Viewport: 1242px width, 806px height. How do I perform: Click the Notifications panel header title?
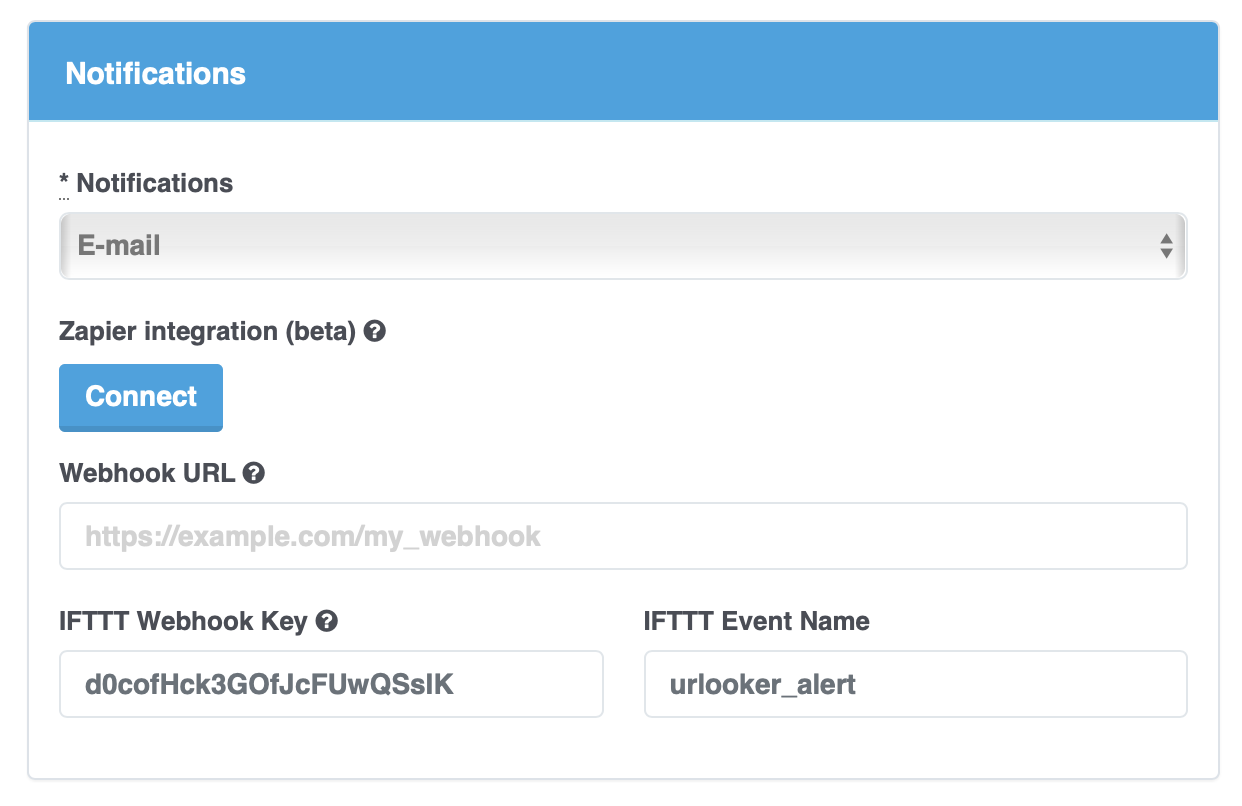(x=155, y=74)
